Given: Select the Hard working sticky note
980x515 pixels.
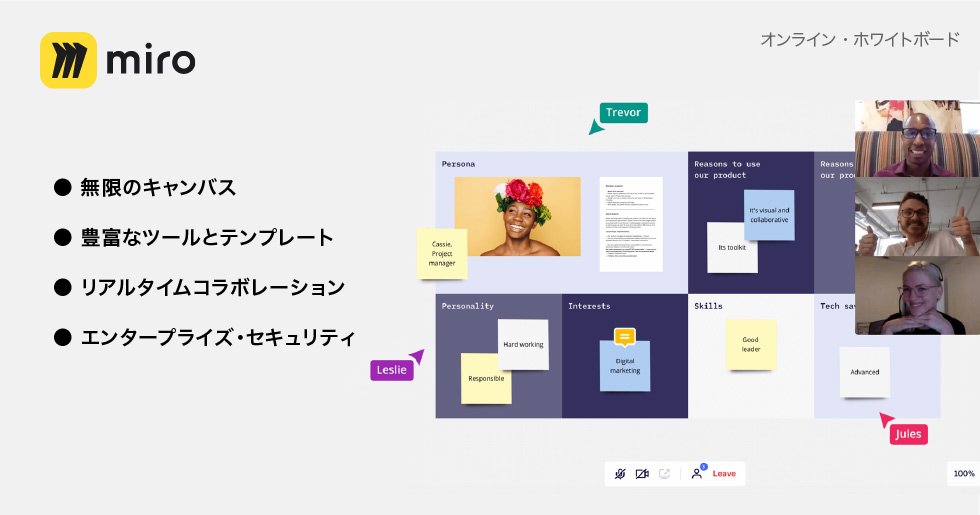Looking at the screenshot, I should tap(523, 344).
